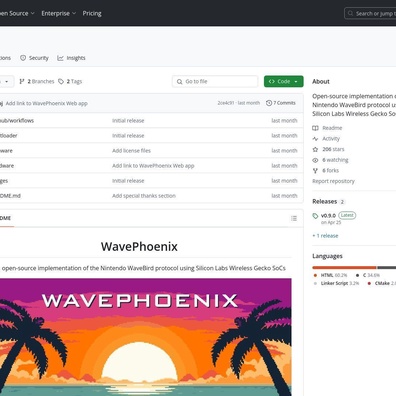Click the Linker Script 3.2% language link

[336, 283]
